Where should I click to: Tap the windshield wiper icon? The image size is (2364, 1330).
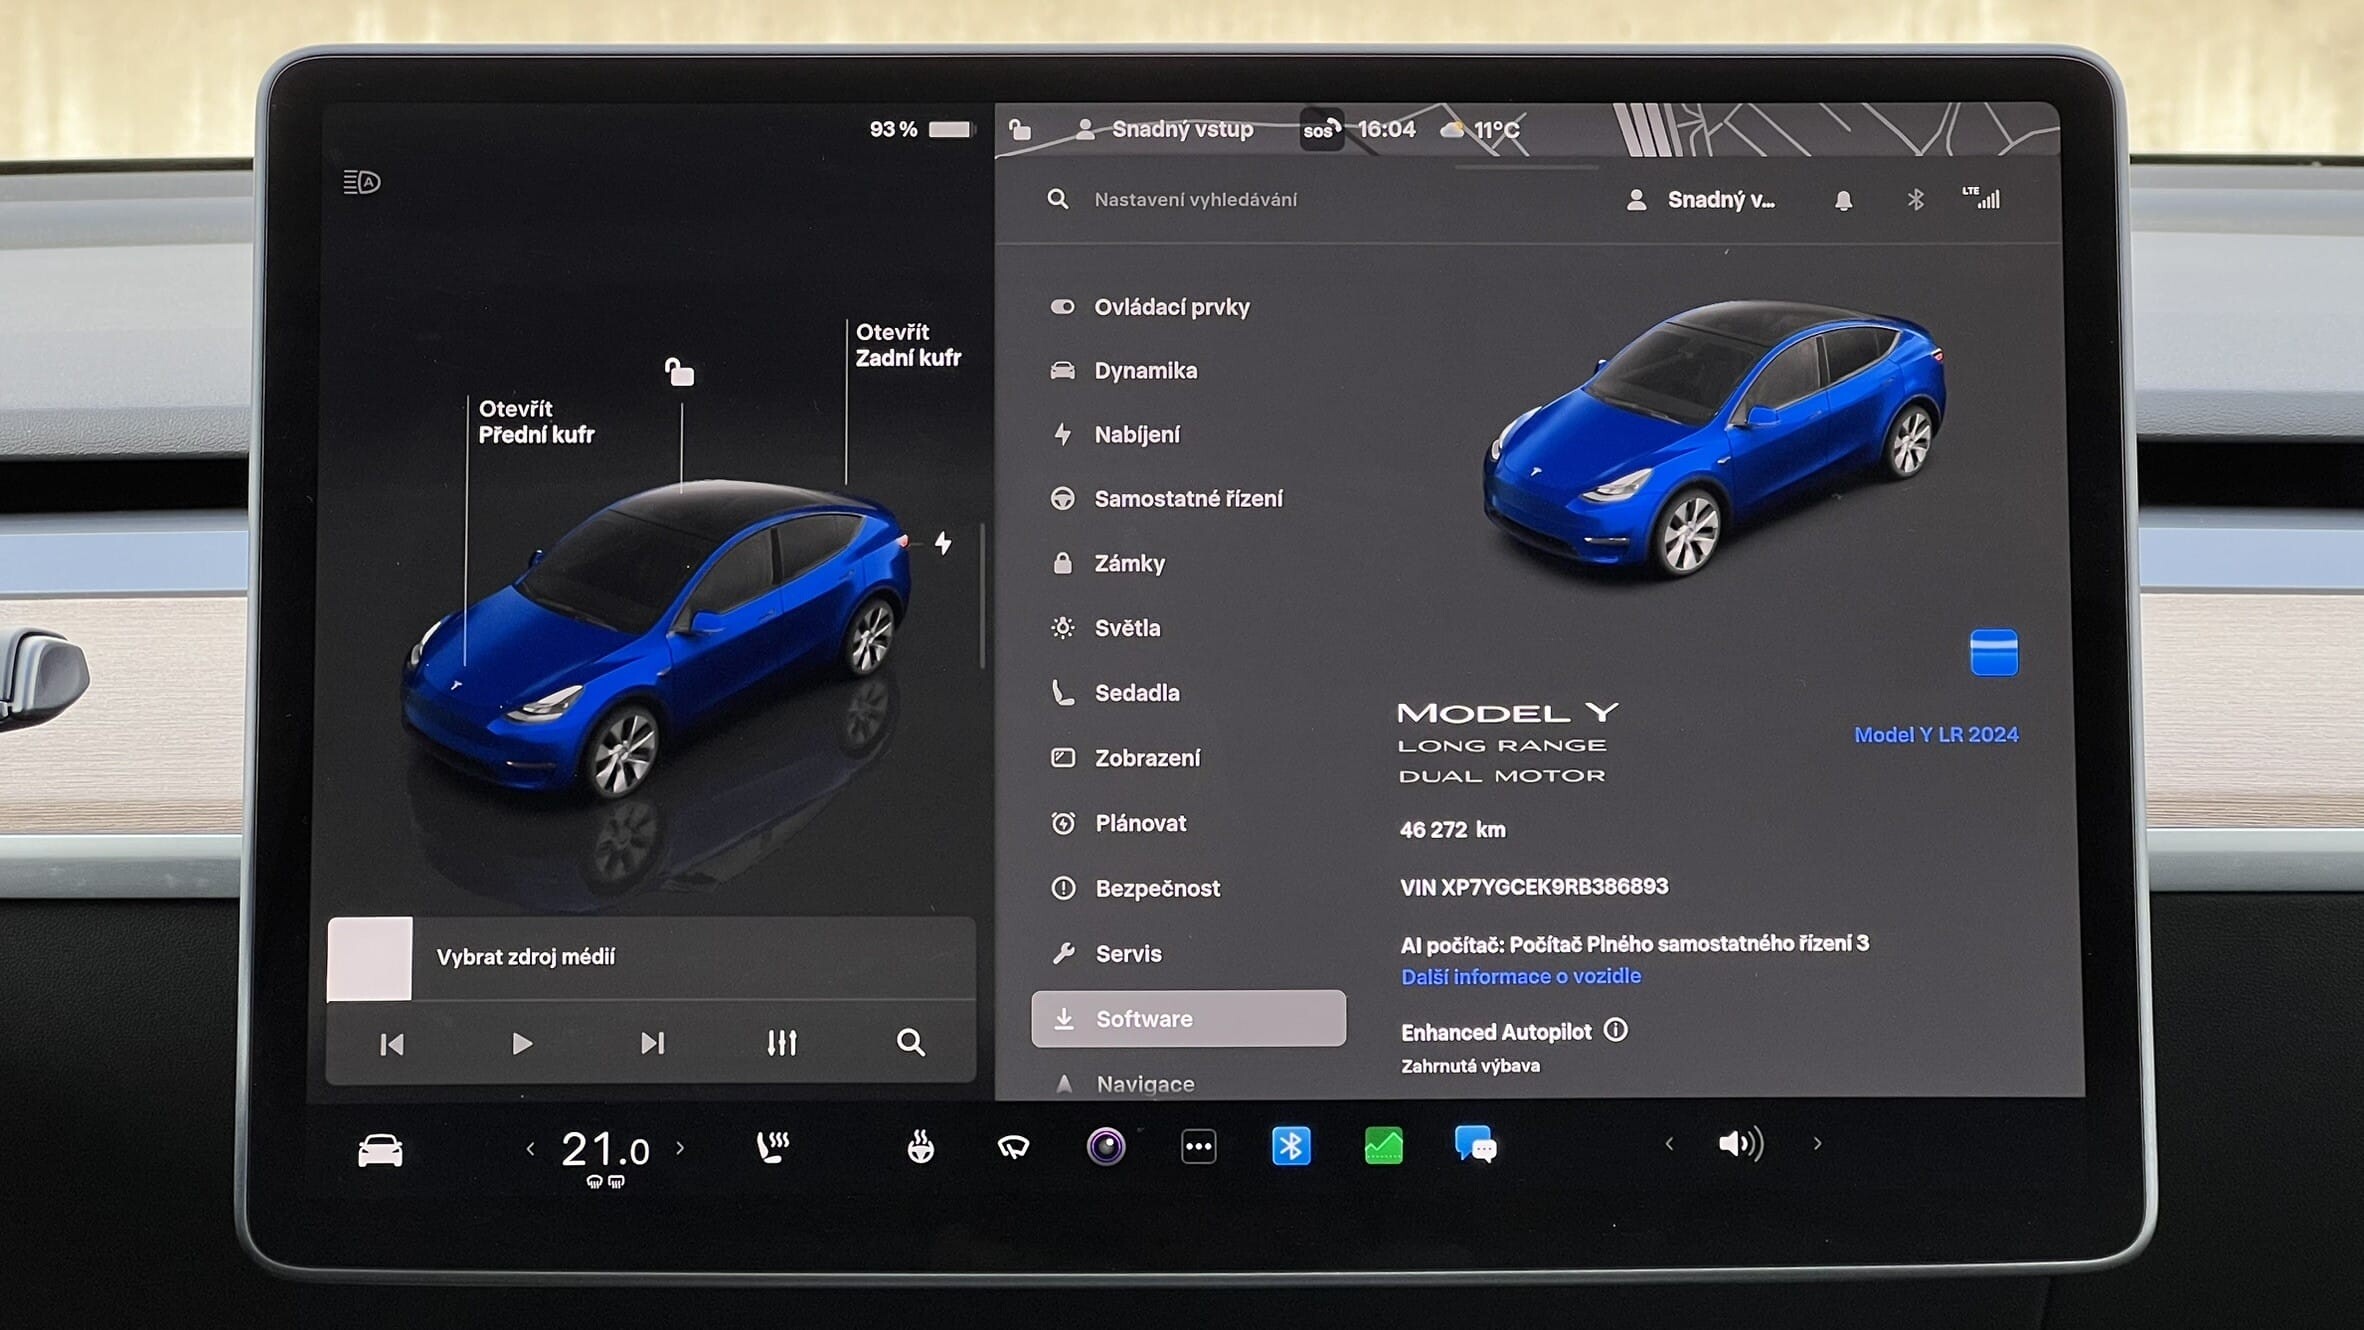[1013, 1146]
